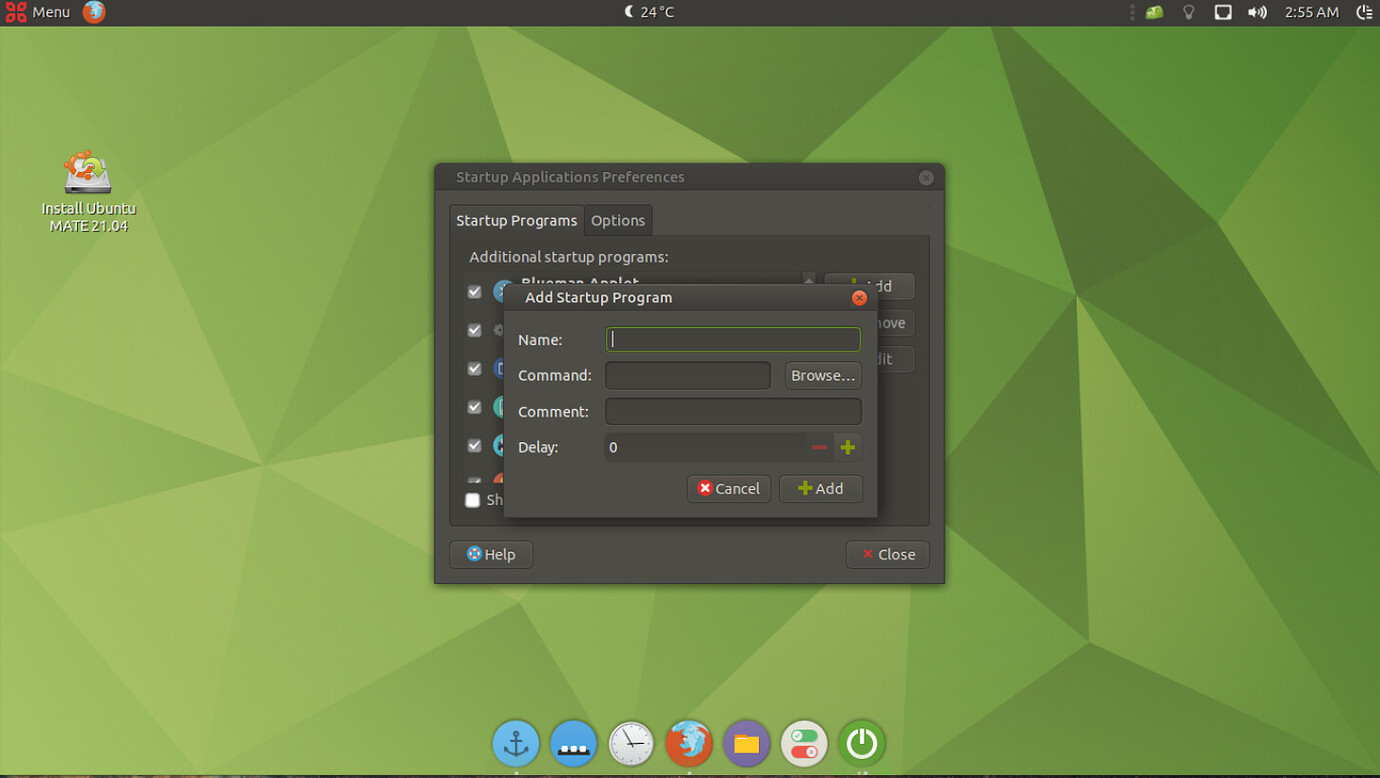1380x778 pixels.
Task: Switch to the Options tab
Action: pyautogui.click(x=618, y=220)
